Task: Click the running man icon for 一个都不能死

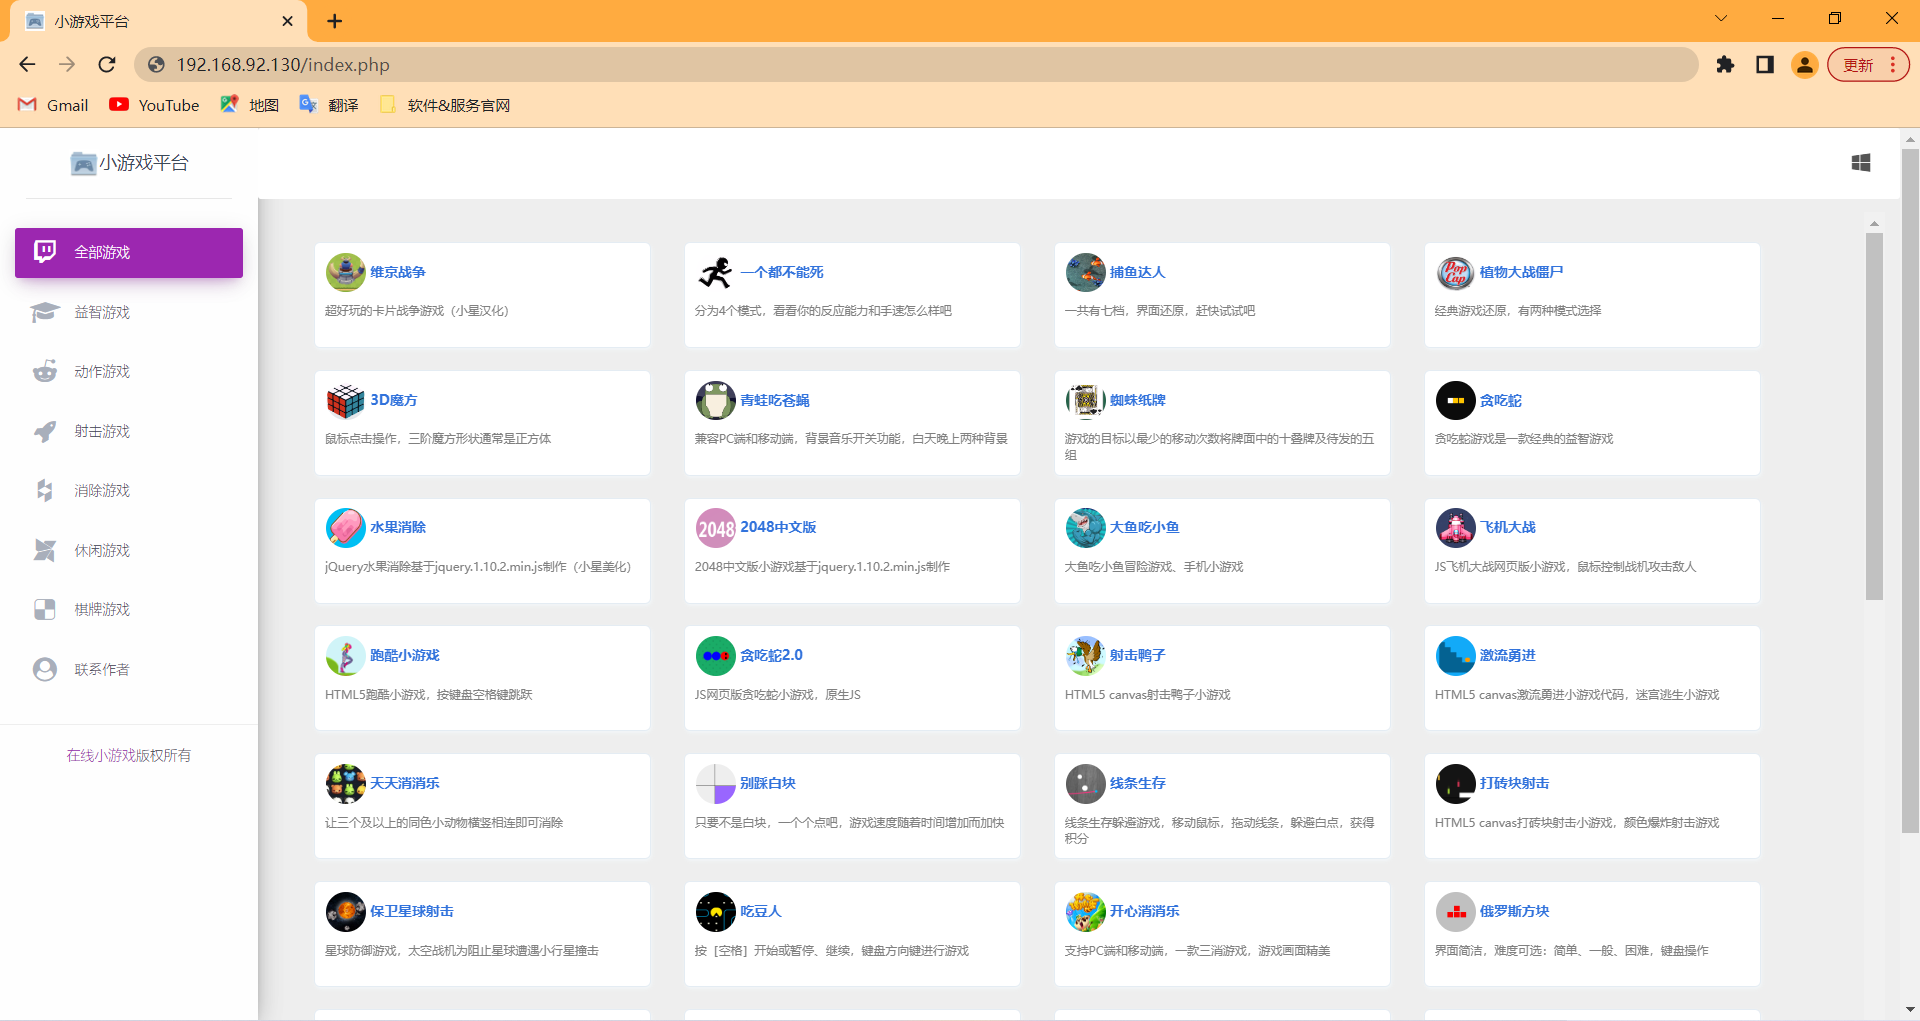Action: (715, 272)
